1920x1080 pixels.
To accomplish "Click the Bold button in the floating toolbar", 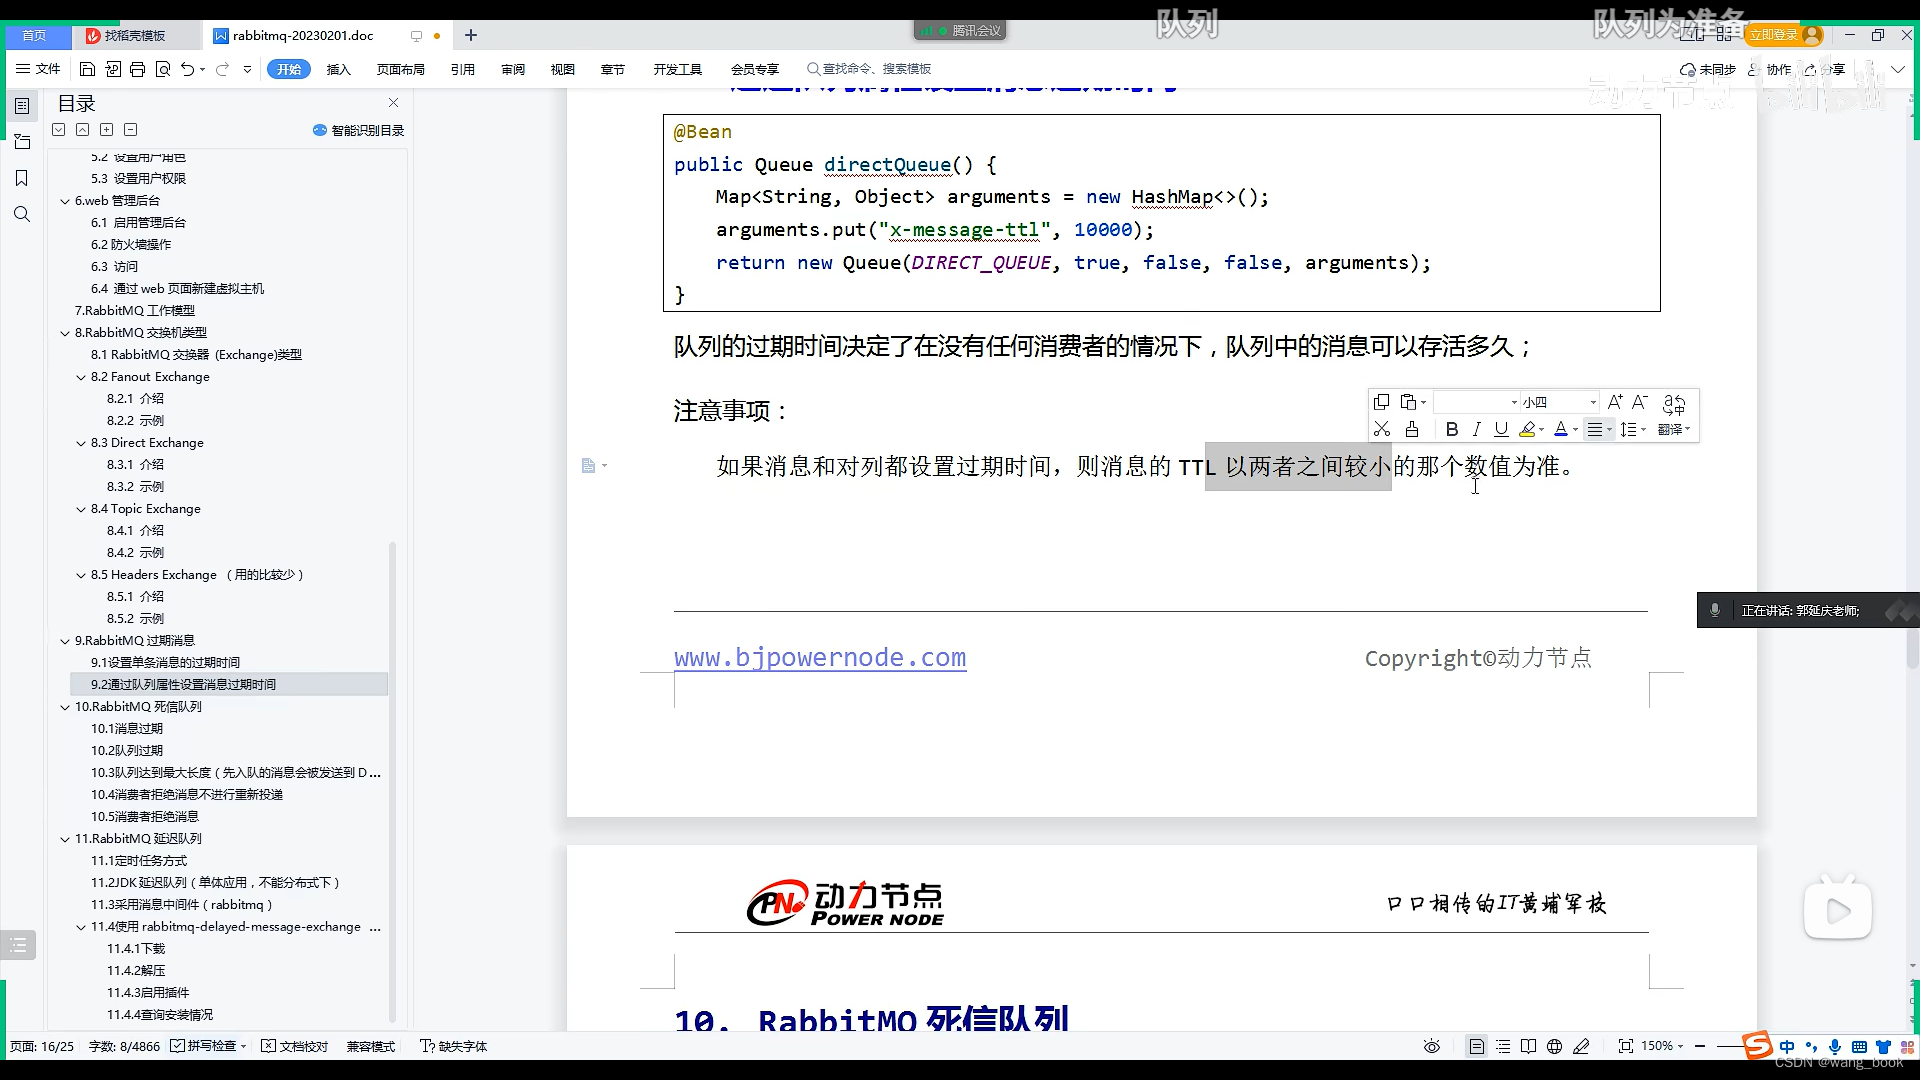I will pos(1451,430).
